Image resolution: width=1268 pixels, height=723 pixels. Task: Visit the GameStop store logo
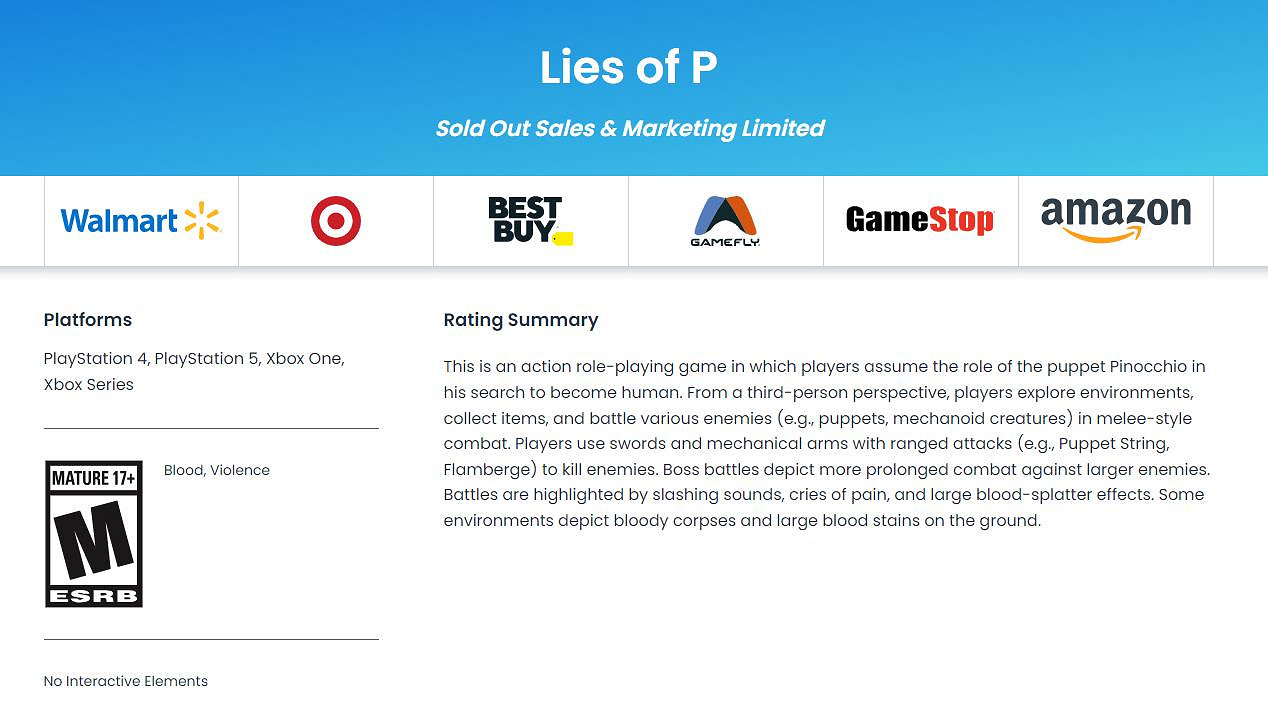(x=920, y=220)
